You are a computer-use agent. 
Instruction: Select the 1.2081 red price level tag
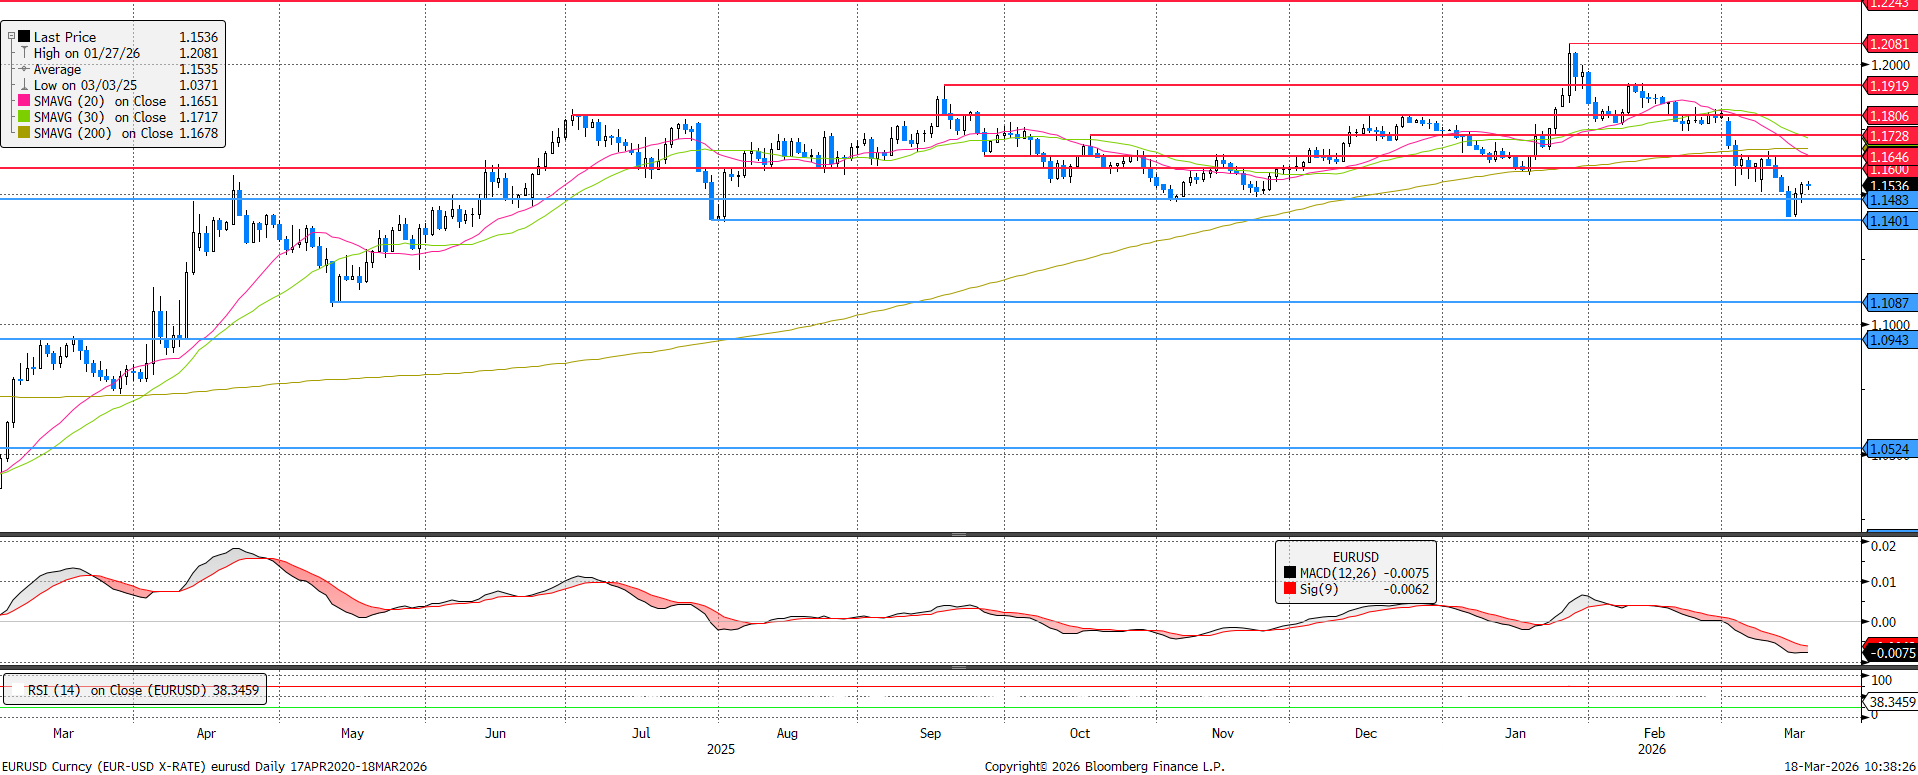pyautogui.click(x=1888, y=44)
